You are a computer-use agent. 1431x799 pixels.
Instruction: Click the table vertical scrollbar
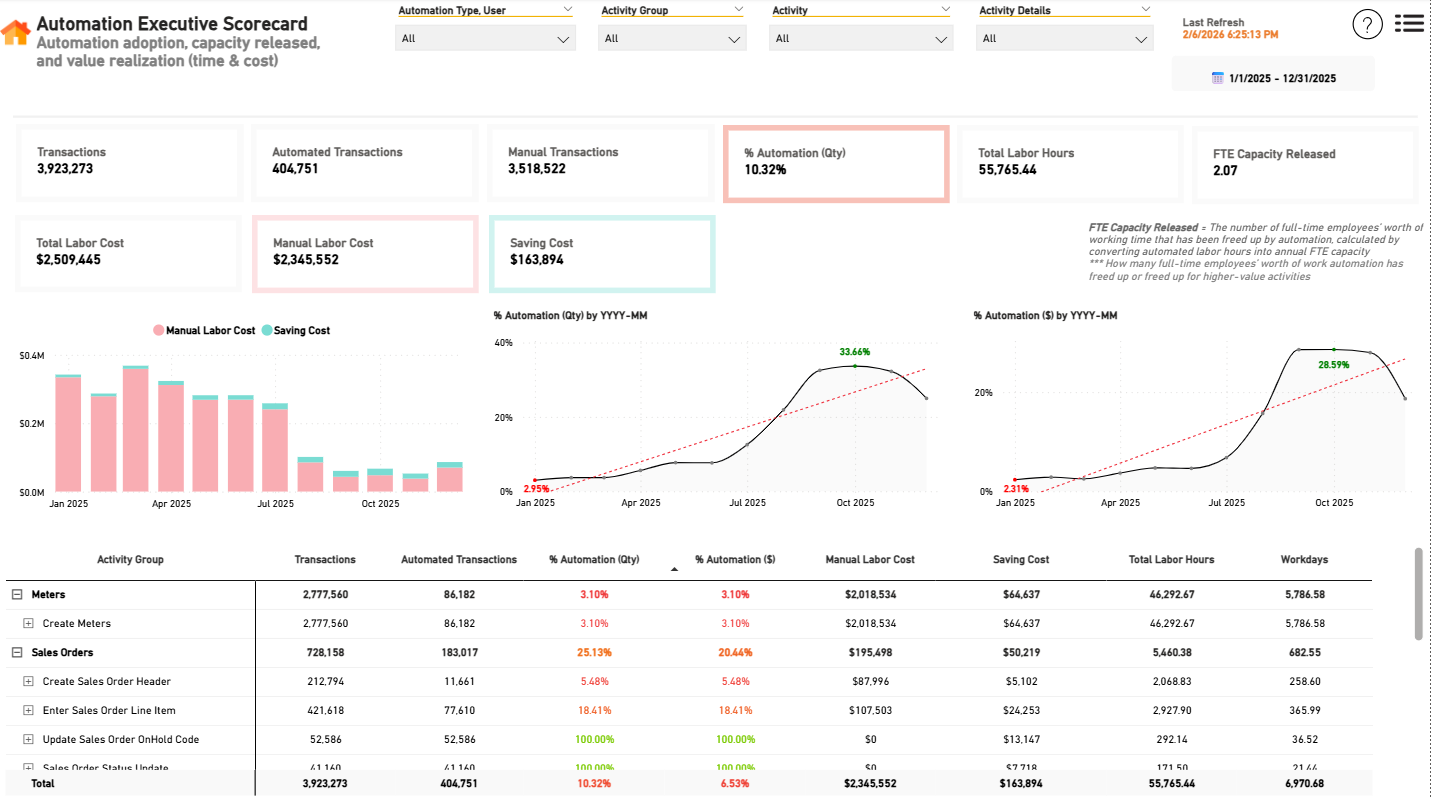[1418, 593]
